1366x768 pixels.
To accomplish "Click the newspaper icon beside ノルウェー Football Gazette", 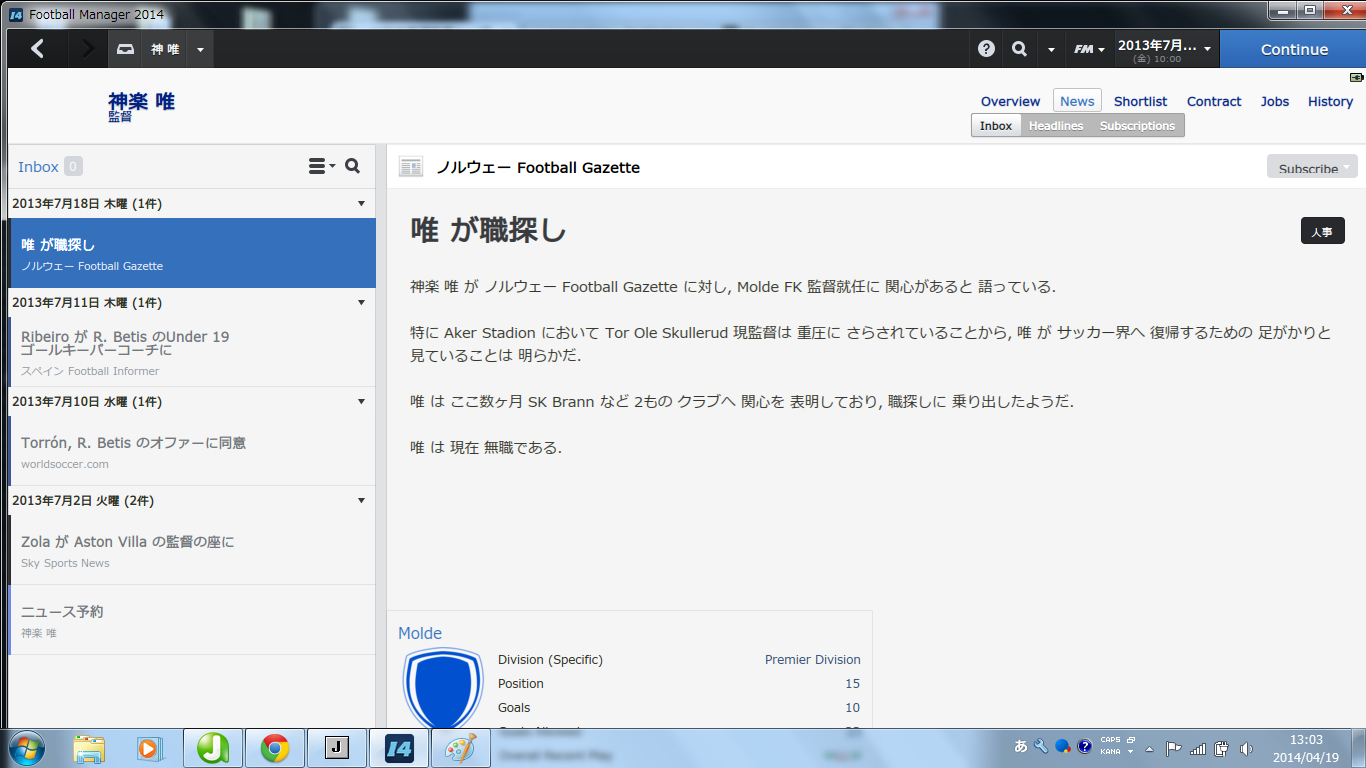I will (x=410, y=167).
